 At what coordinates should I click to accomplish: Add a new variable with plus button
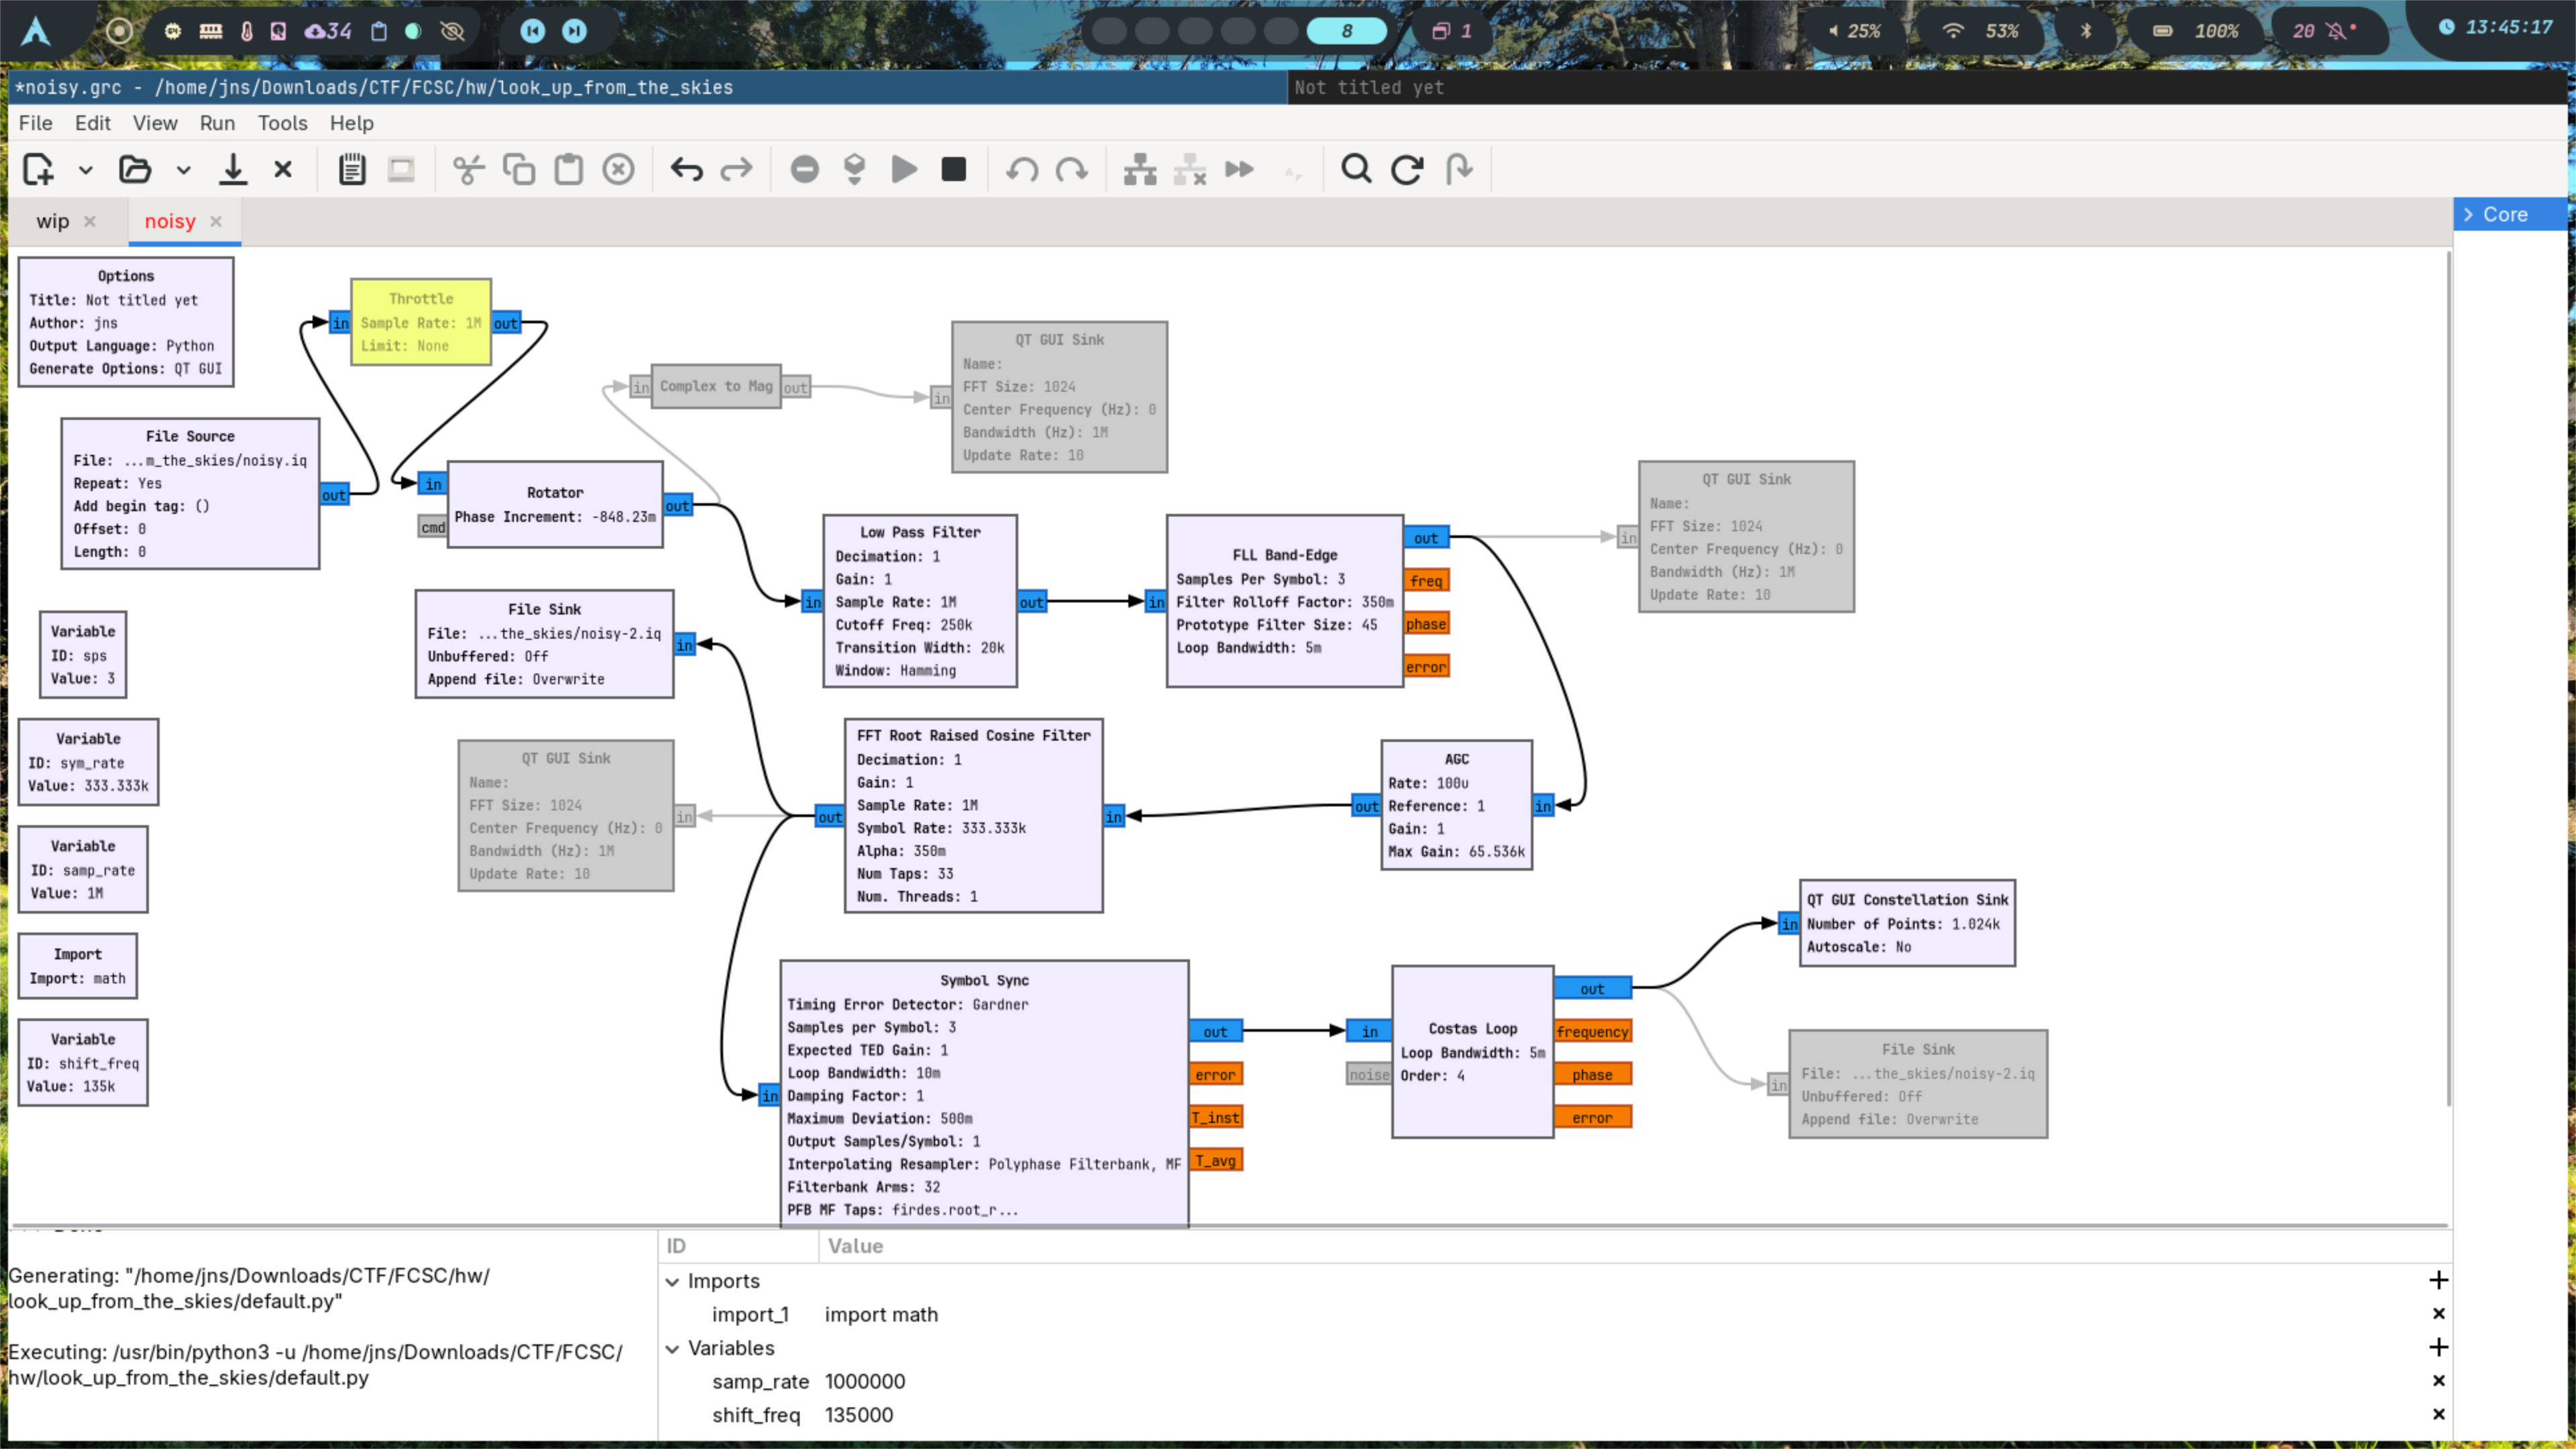[2438, 1347]
